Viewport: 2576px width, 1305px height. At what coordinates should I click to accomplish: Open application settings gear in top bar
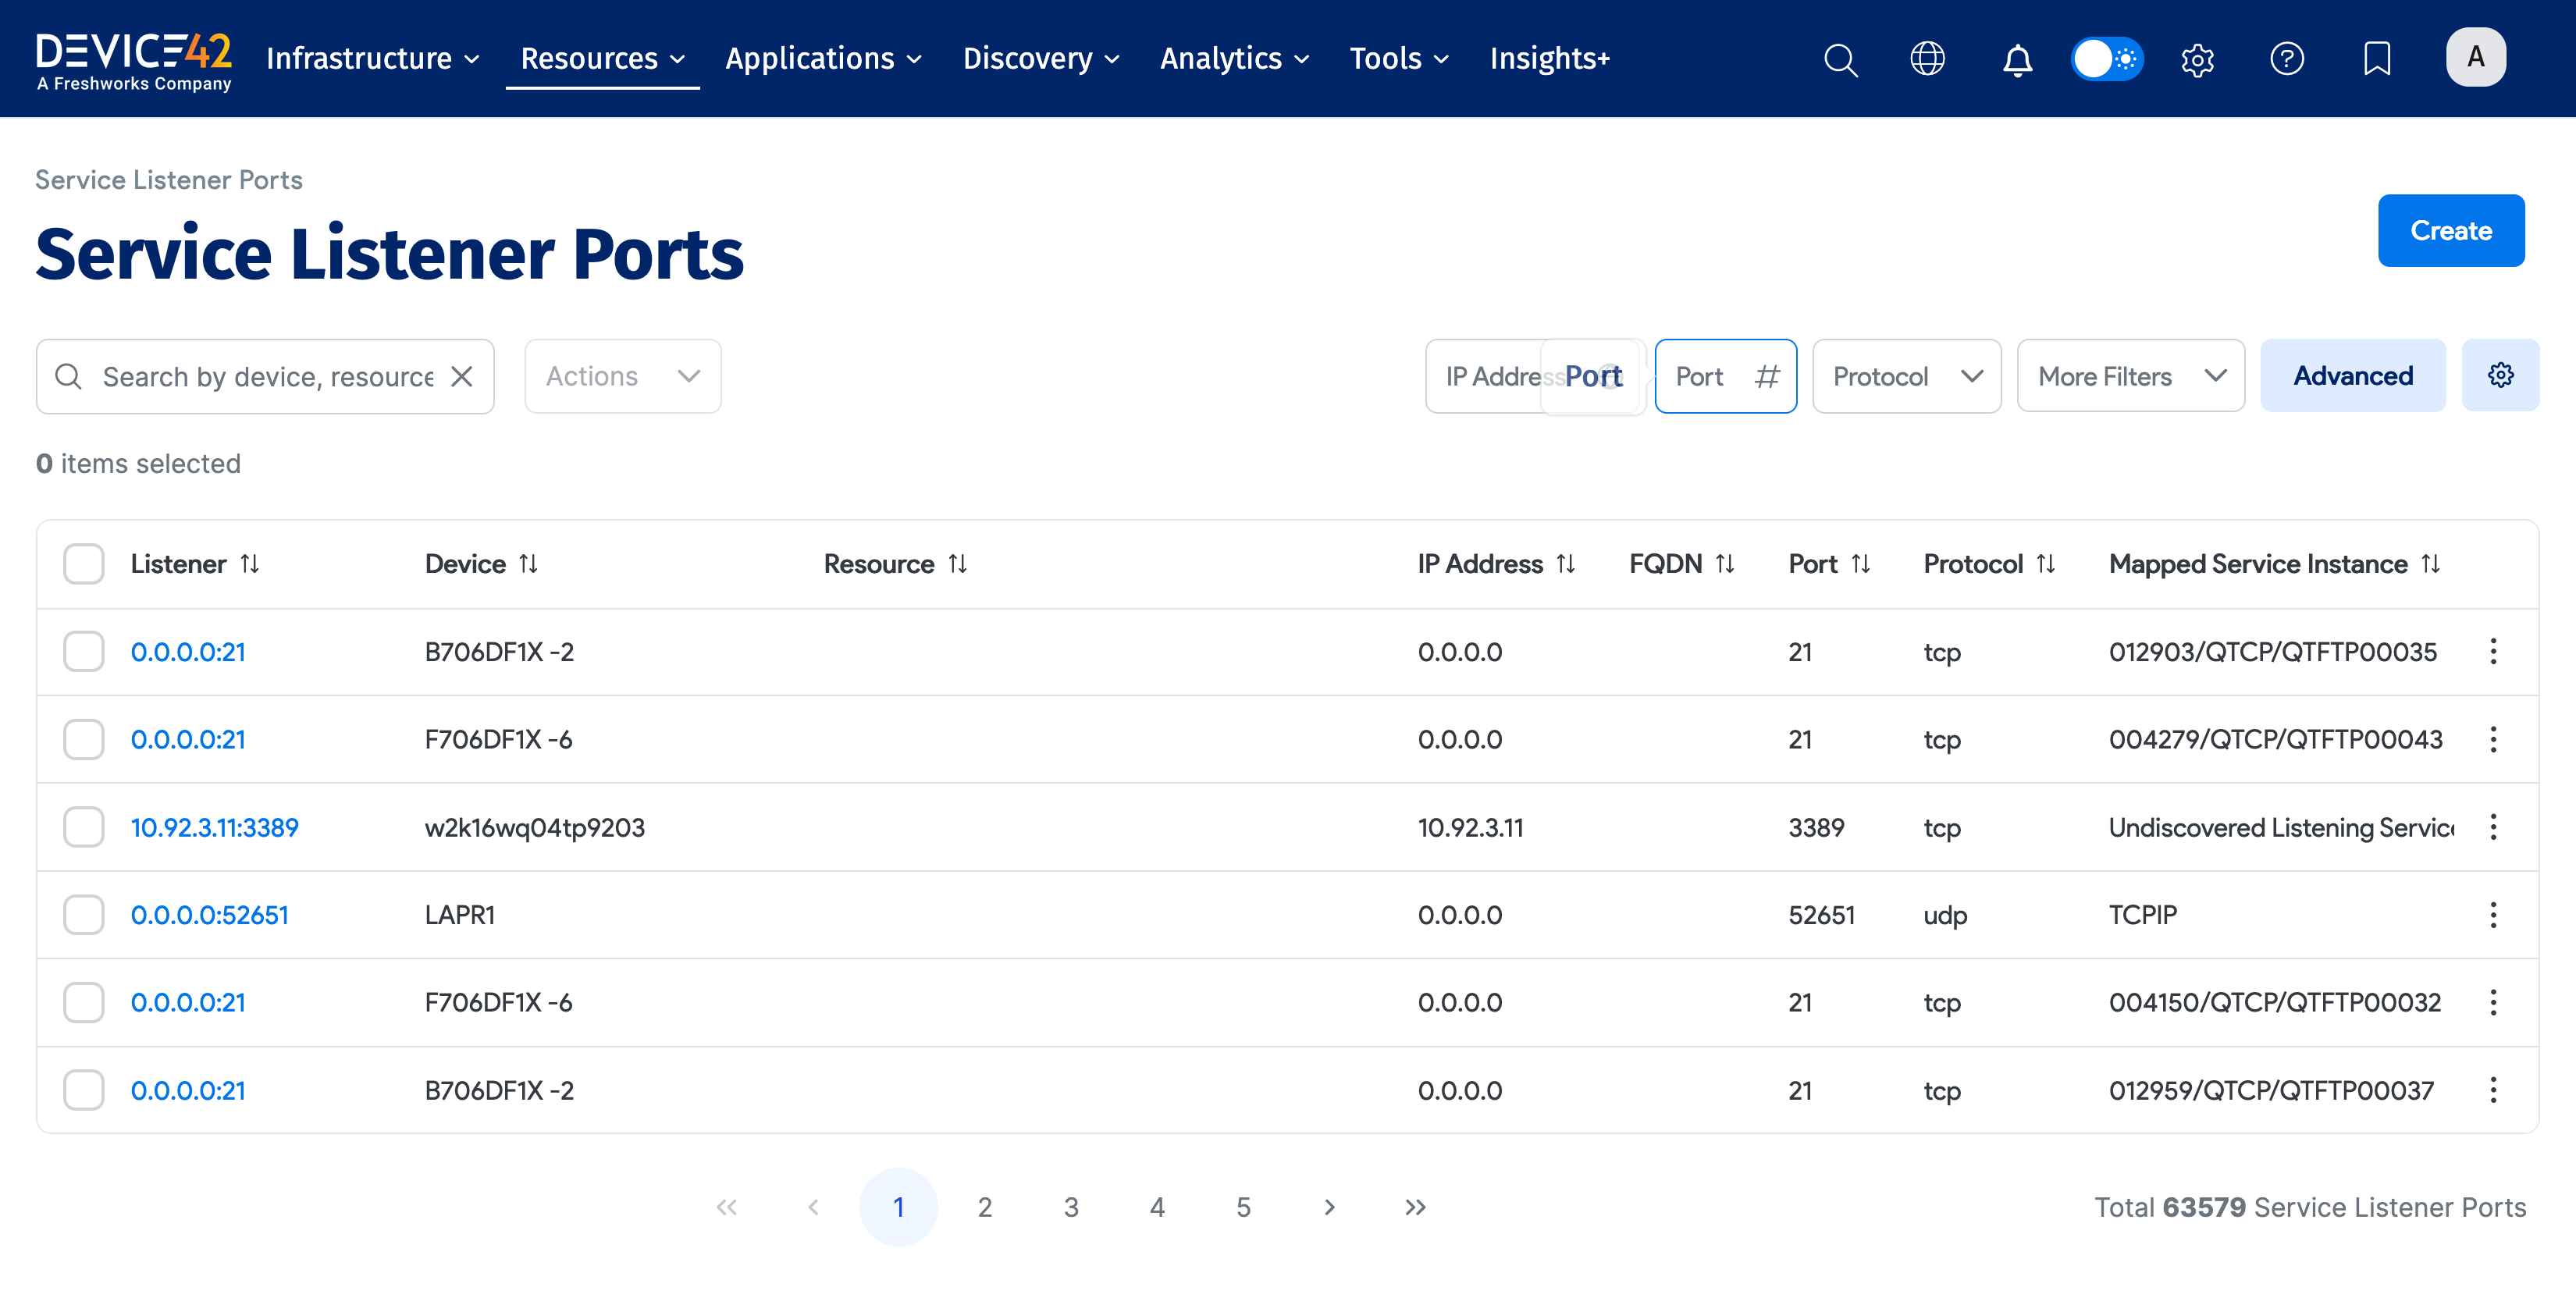(2197, 59)
